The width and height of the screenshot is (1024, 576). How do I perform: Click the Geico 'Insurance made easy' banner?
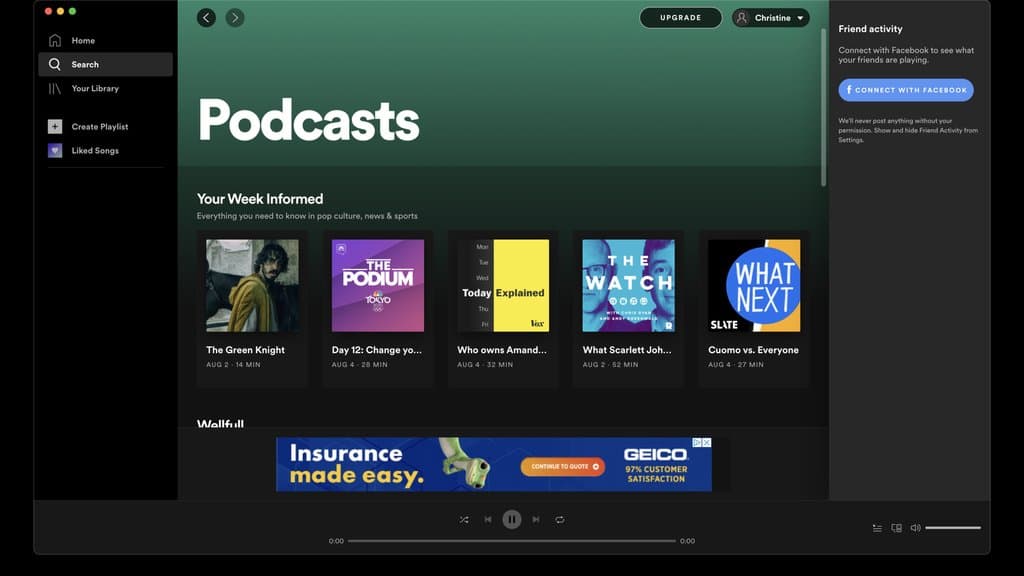[x=494, y=464]
